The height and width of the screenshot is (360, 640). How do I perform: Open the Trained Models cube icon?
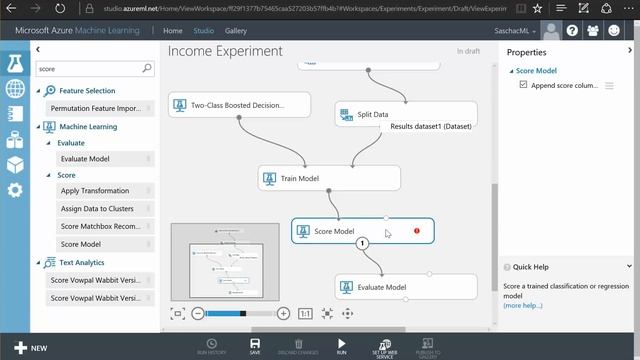(x=15, y=165)
